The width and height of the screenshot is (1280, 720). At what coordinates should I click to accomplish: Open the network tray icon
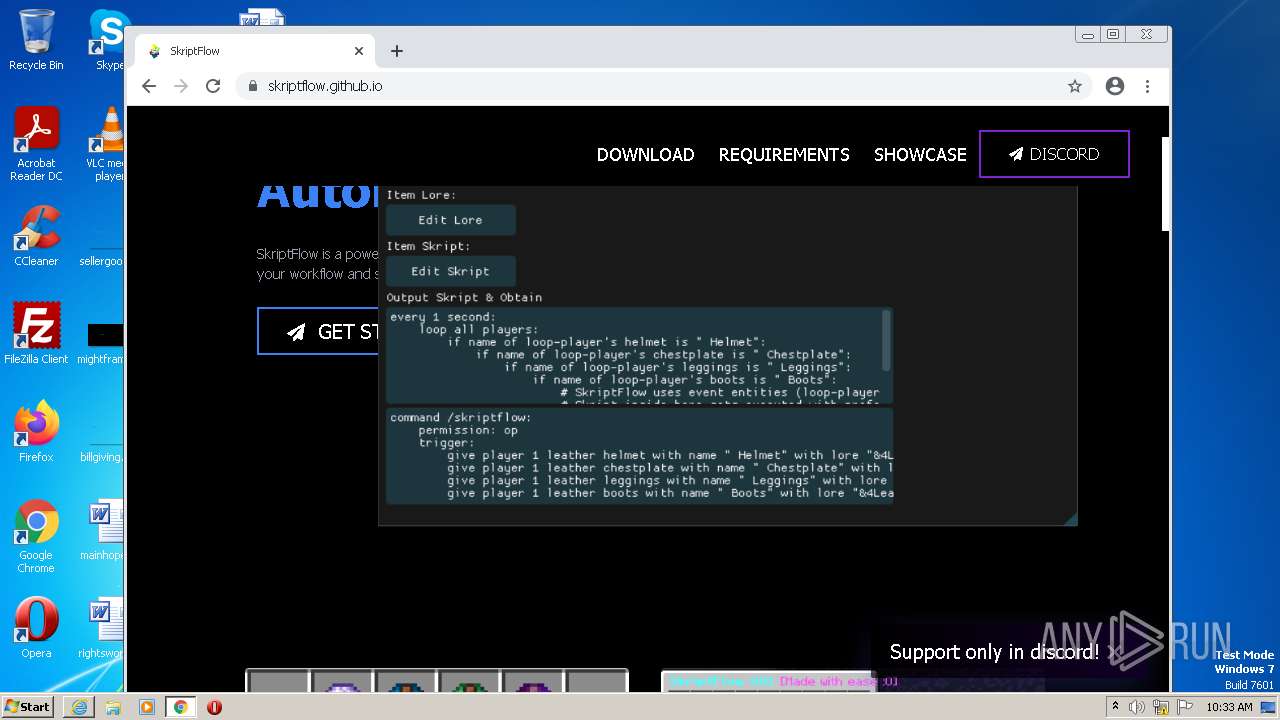(x=1159, y=707)
